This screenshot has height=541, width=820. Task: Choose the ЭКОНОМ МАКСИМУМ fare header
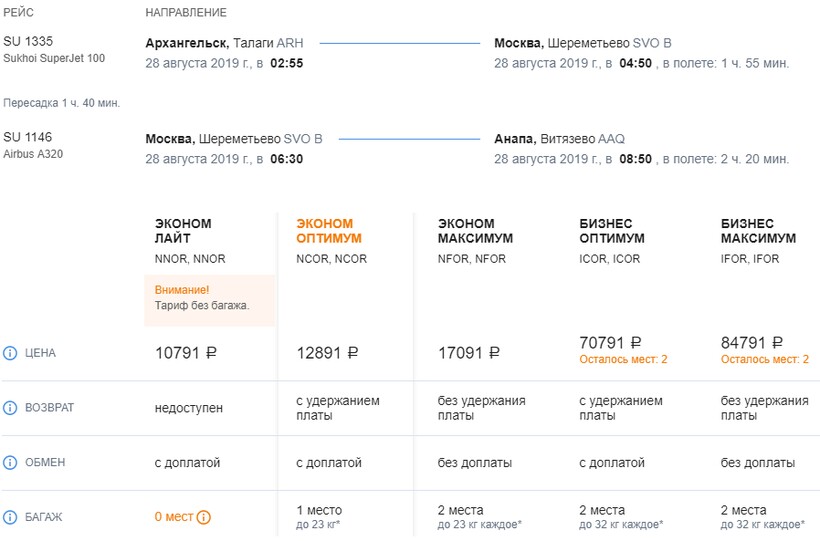tap(475, 231)
